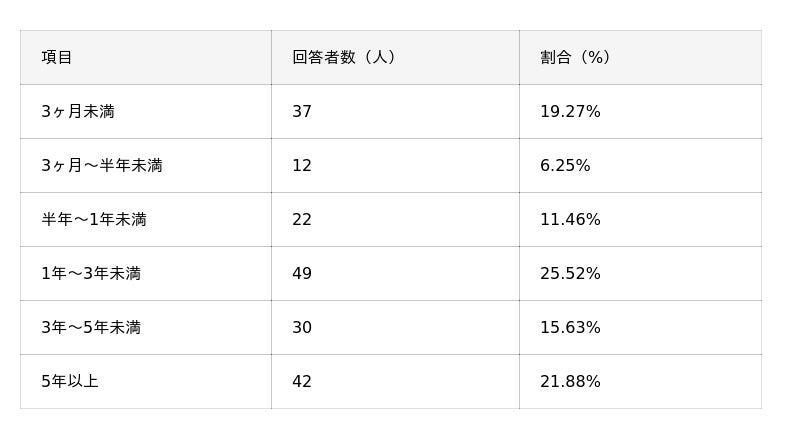Select the 15.63% percentage cell
This screenshot has width=800, height=439.
[570, 328]
